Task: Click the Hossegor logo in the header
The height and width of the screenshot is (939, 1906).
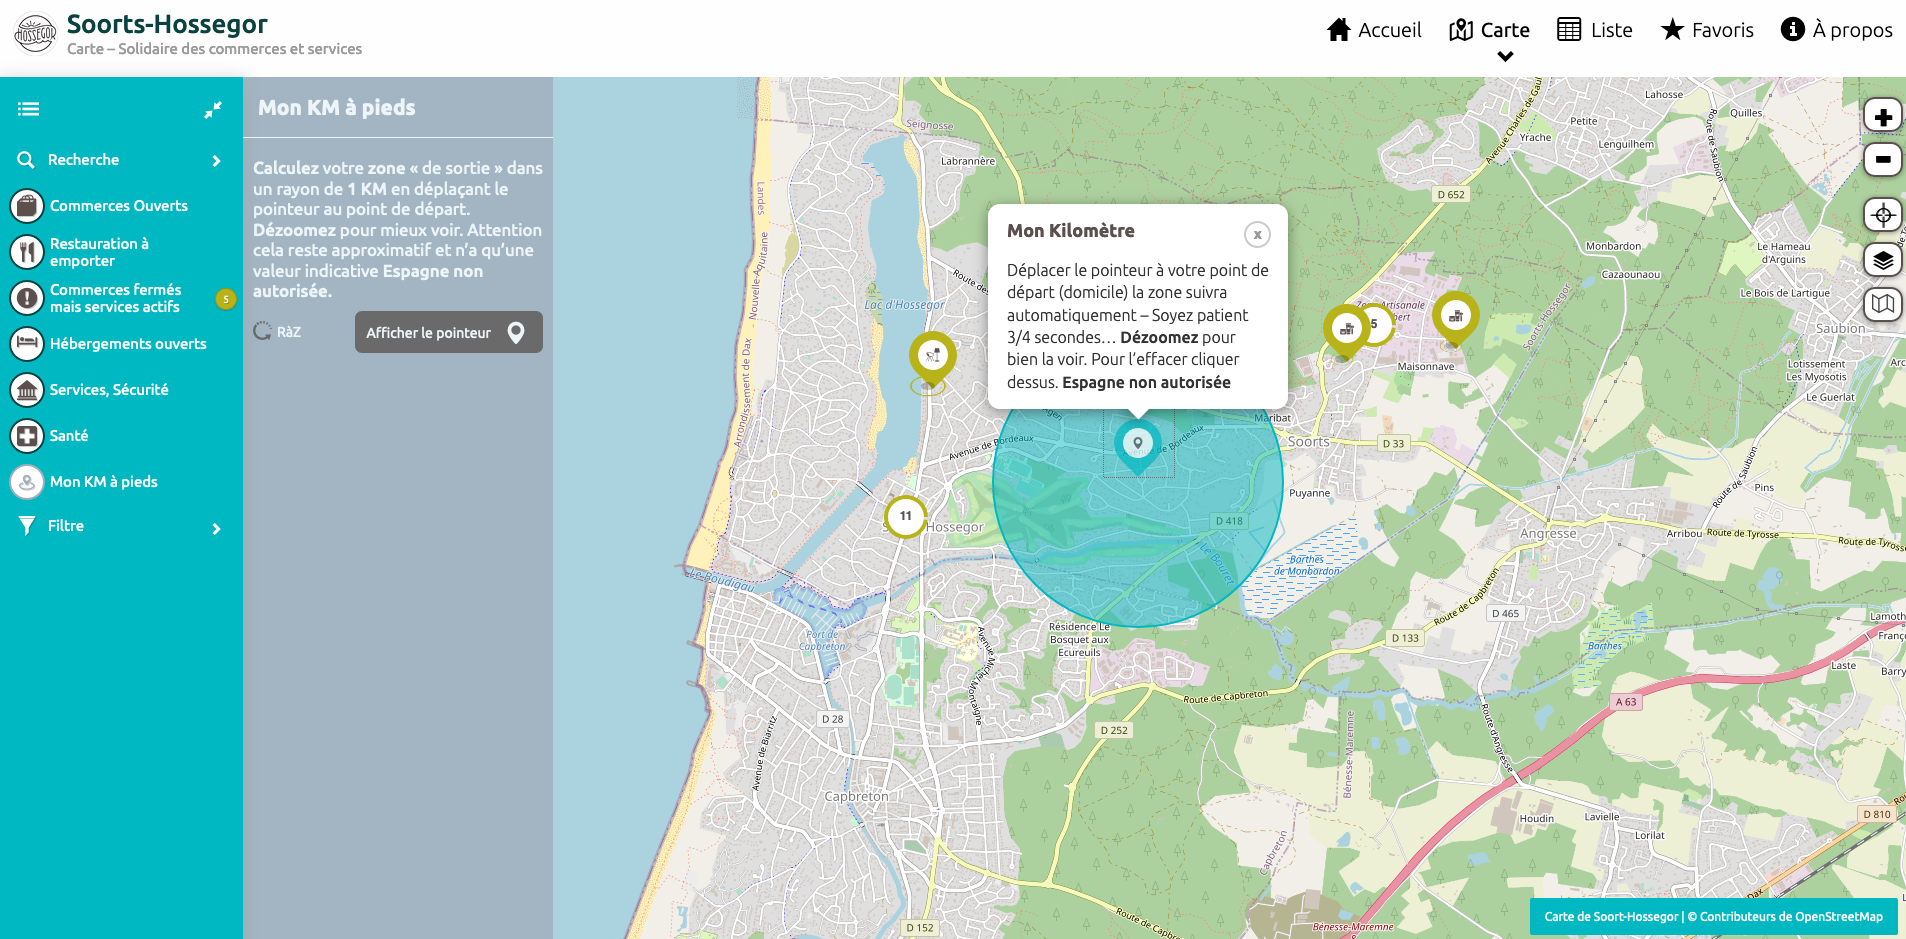Action: (36, 33)
